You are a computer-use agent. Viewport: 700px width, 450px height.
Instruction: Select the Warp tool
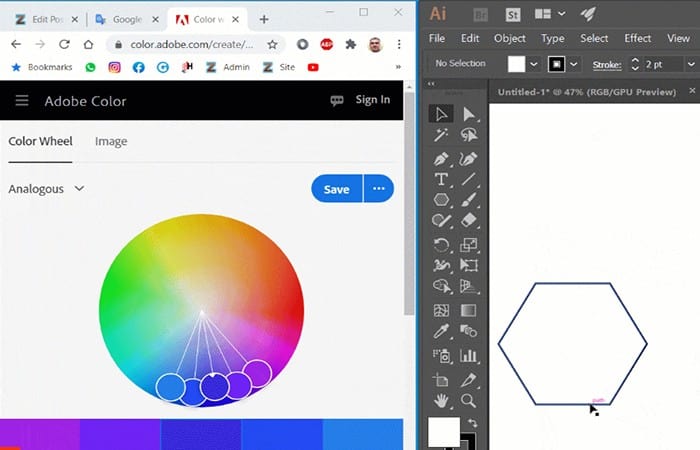click(441, 265)
